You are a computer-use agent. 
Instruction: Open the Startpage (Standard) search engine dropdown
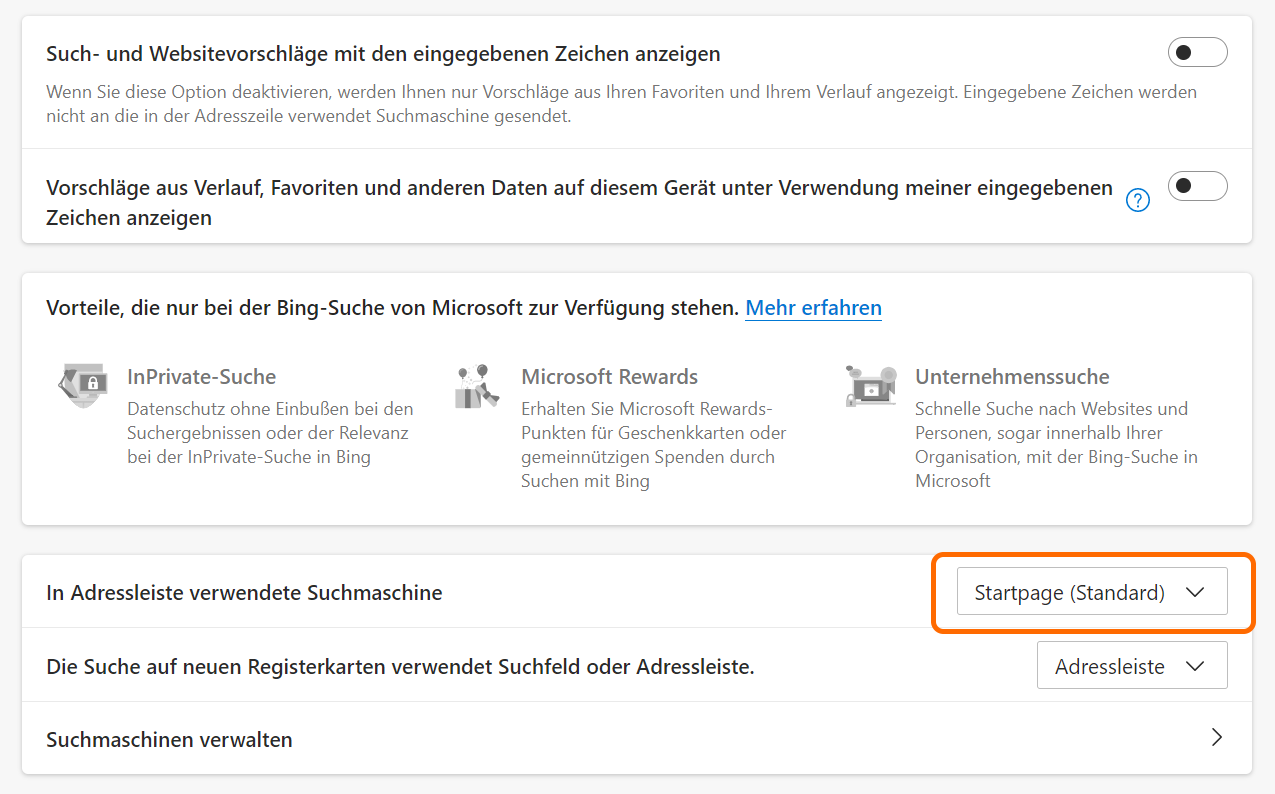(1091, 593)
